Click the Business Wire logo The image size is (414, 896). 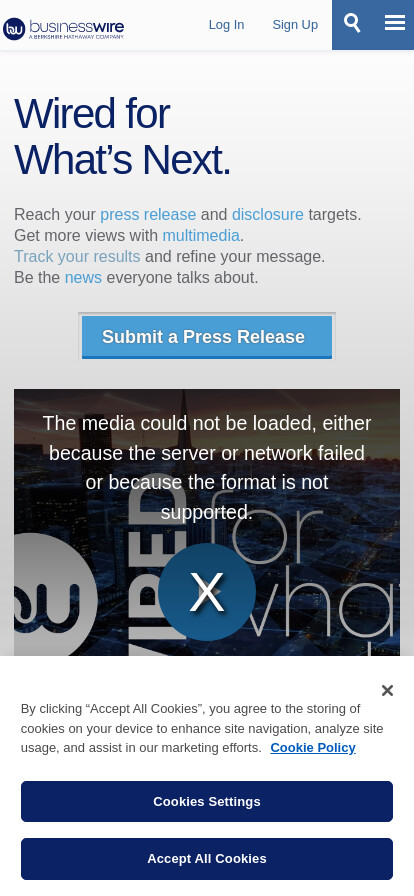[x=63, y=28]
